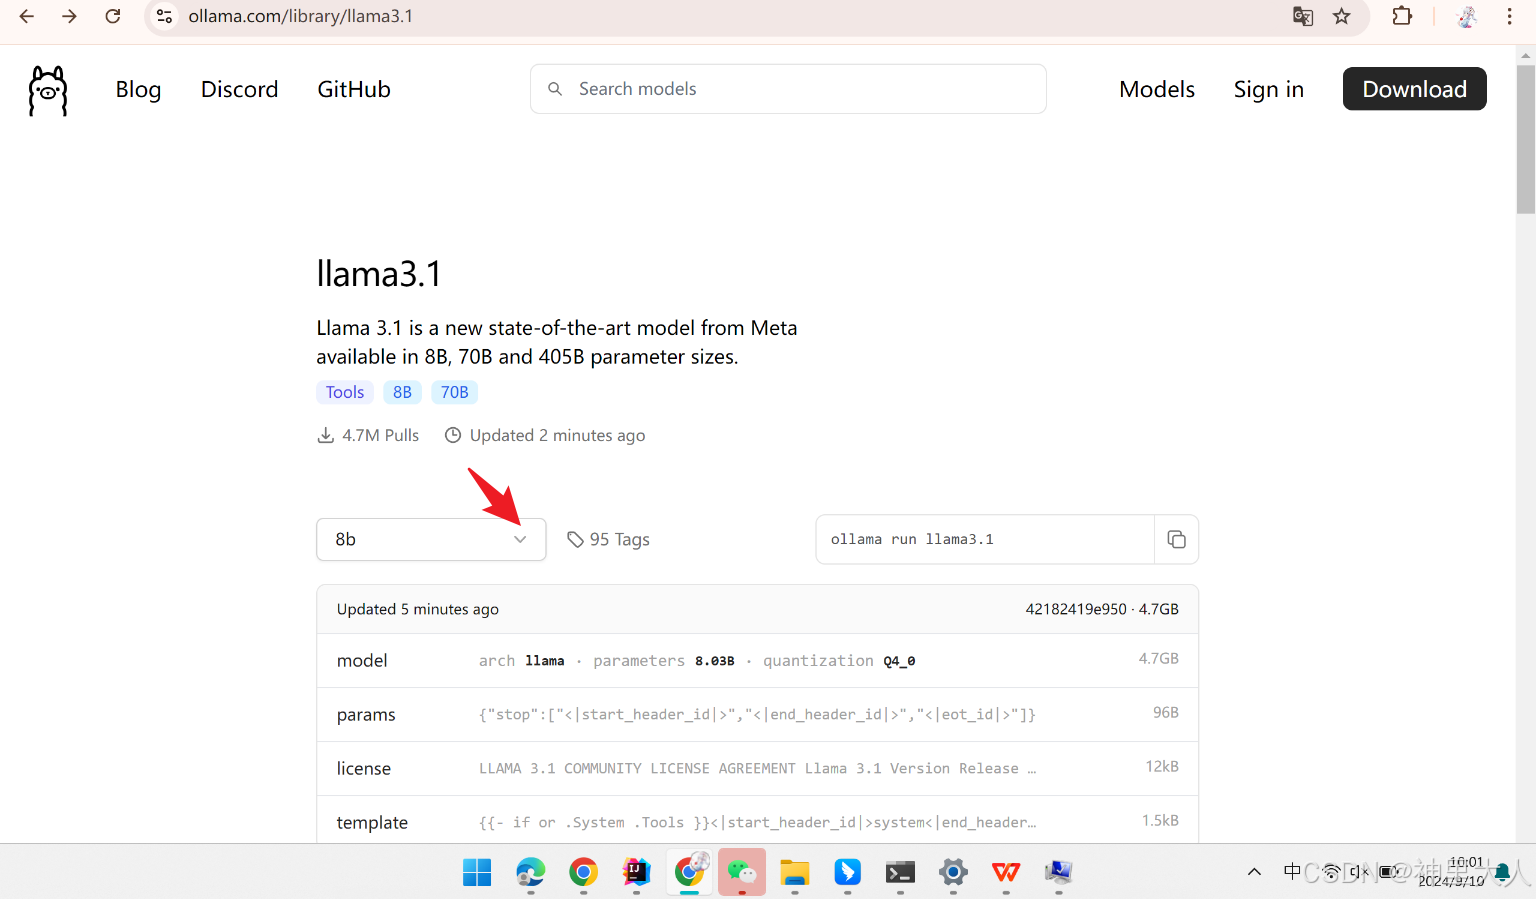Open the Models page
Viewport: 1536px width, 899px height.
1157,89
